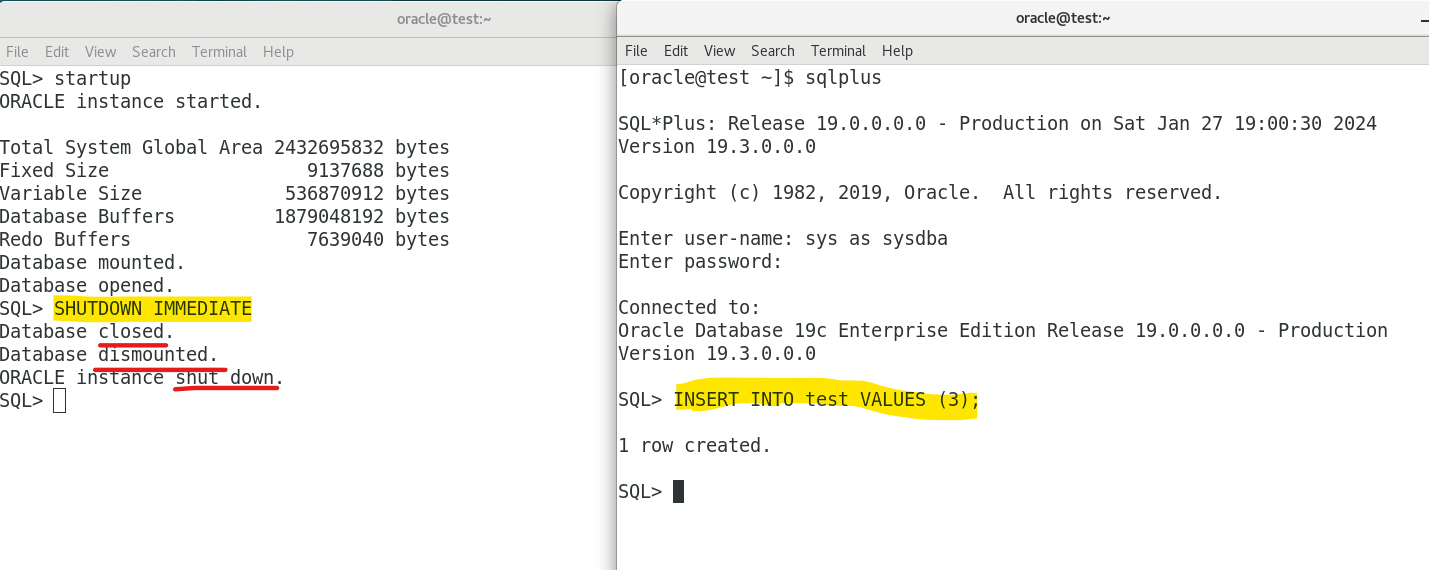Click 'Enter user-name: sys as sysdba' line

[x=783, y=238]
